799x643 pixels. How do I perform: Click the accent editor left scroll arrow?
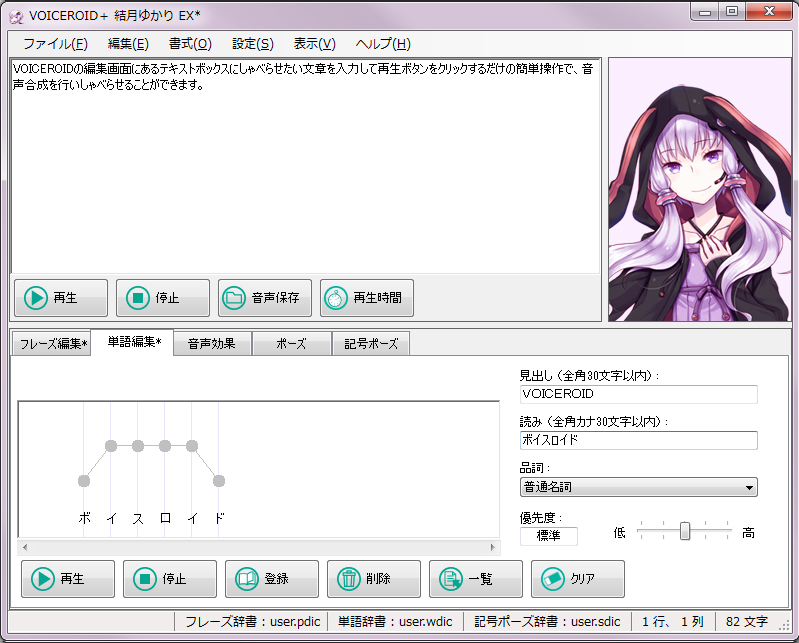[25, 547]
